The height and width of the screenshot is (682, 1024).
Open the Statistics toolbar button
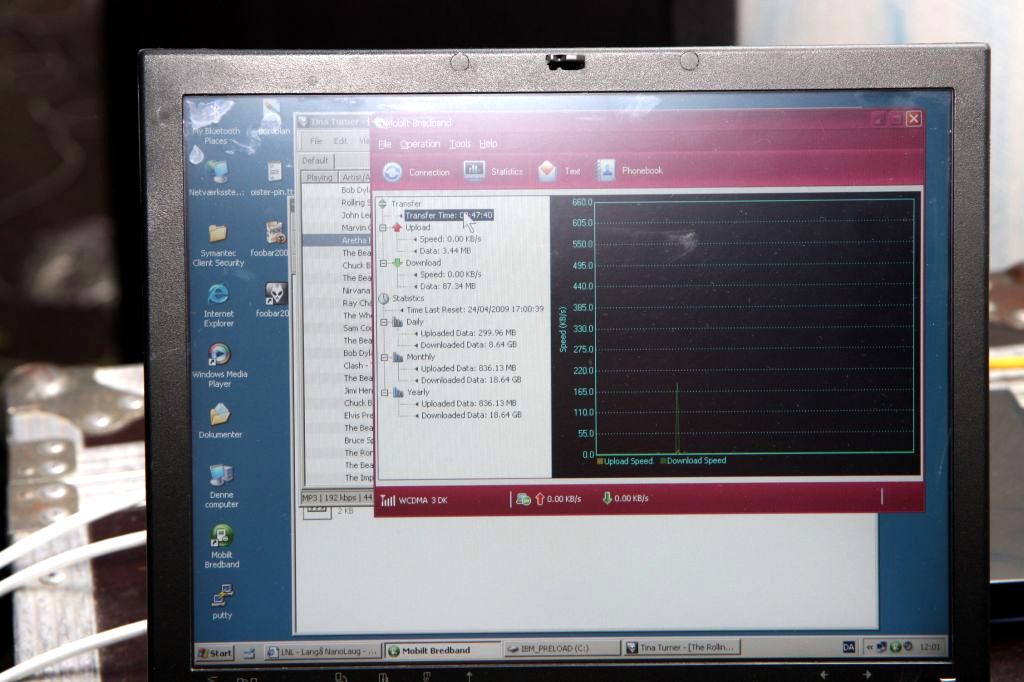[x=493, y=171]
